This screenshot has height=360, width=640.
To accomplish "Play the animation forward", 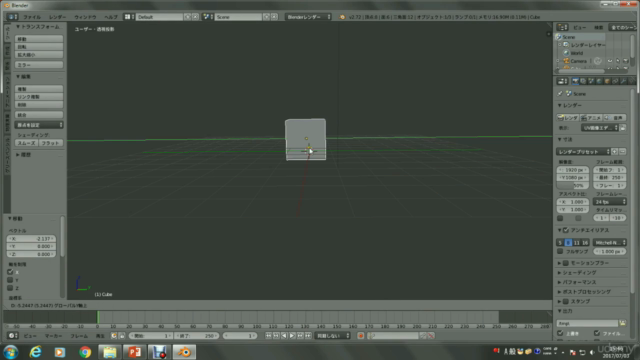I will pos(292,336).
